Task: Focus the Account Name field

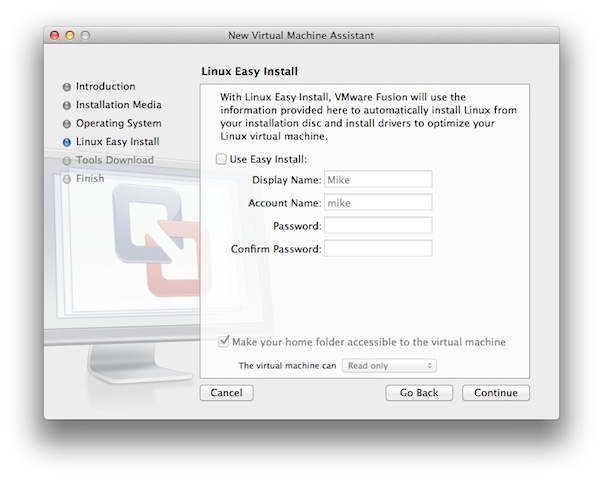Action: tap(378, 203)
